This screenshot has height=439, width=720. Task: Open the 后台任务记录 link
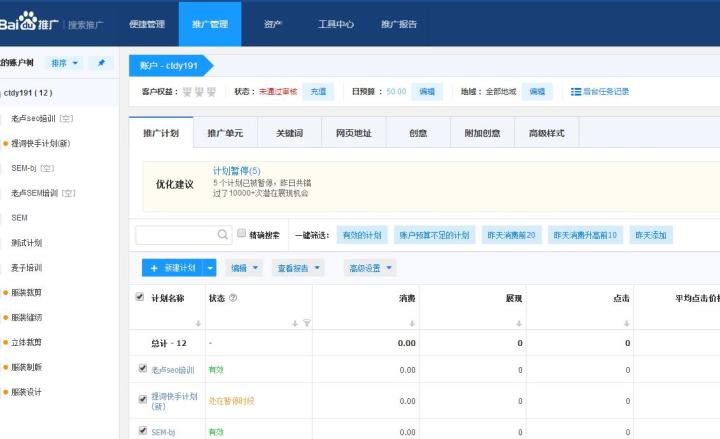pyautogui.click(x=606, y=91)
